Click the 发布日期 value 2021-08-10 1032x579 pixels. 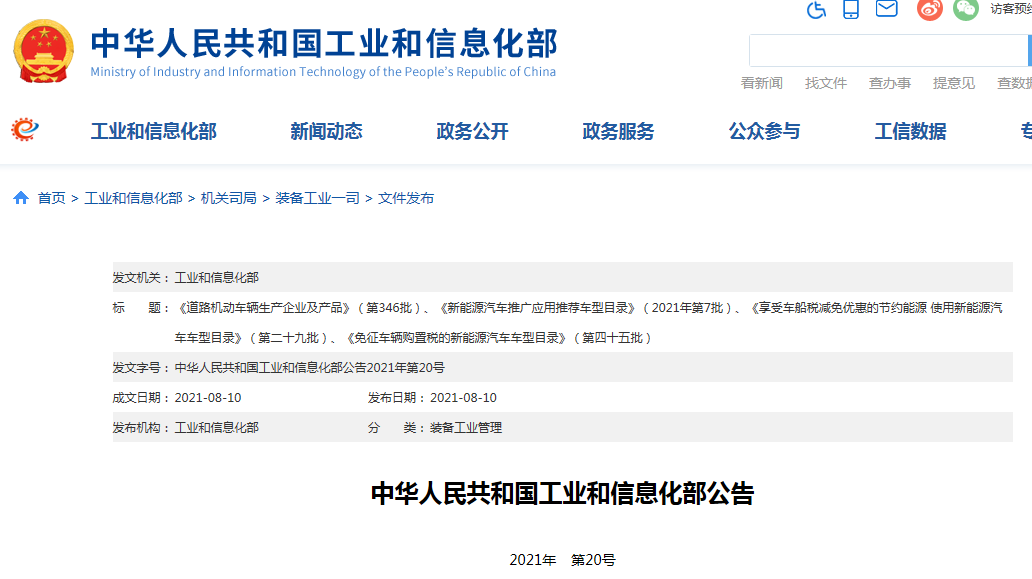pos(463,398)
